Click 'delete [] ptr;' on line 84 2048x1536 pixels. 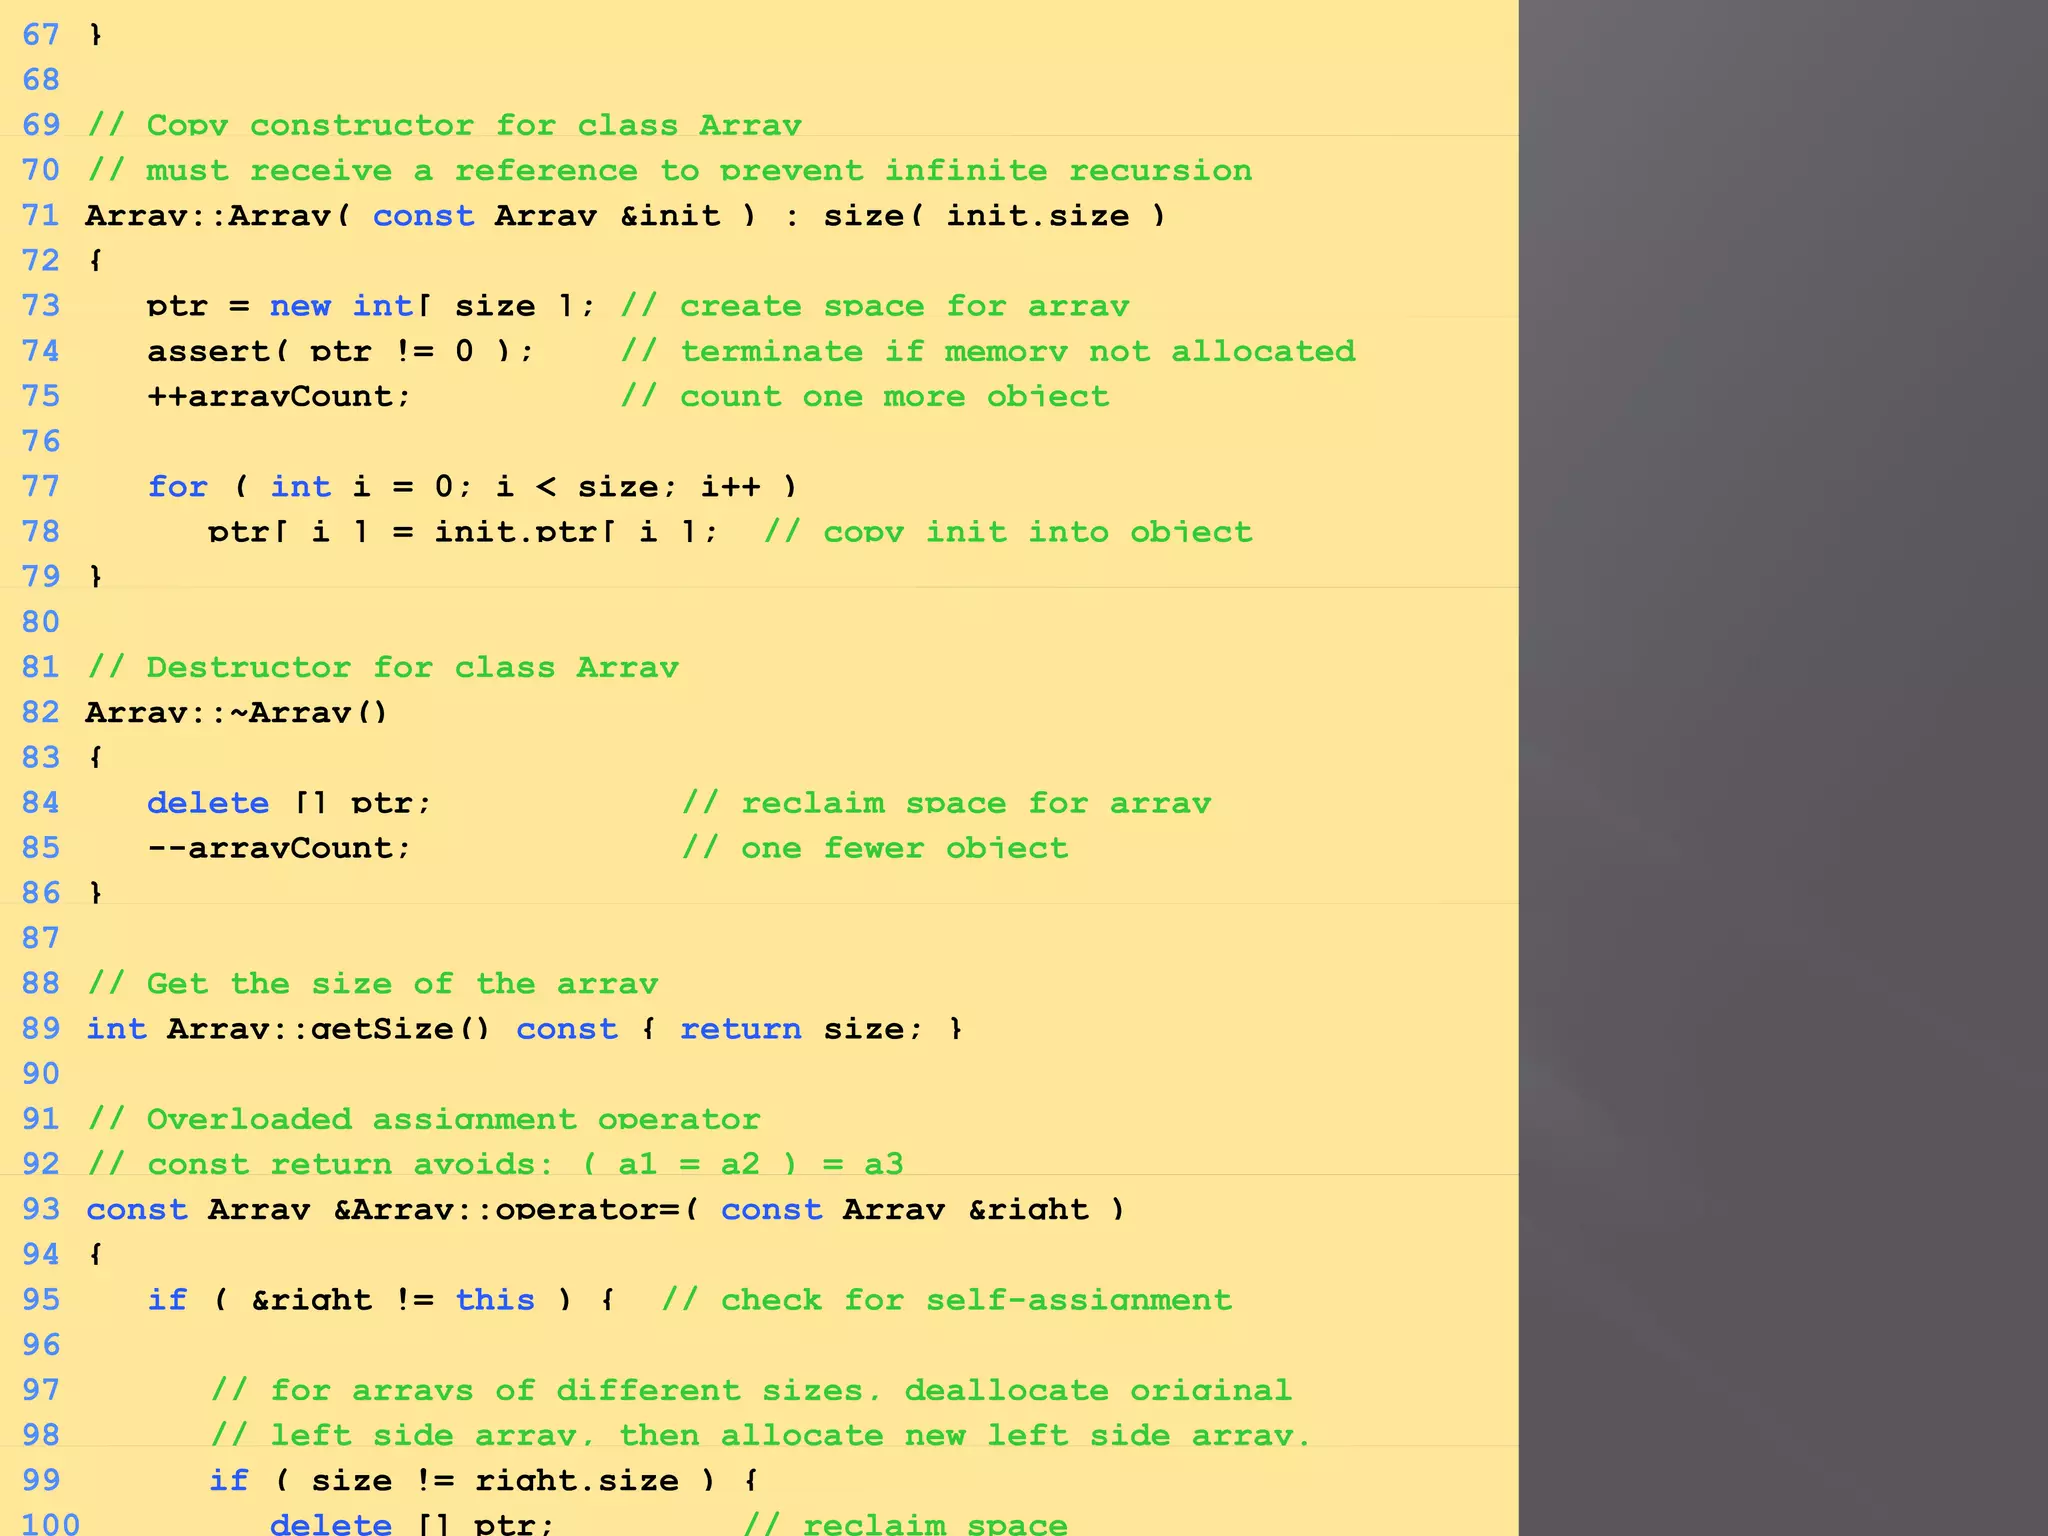[x=289, y=802]
